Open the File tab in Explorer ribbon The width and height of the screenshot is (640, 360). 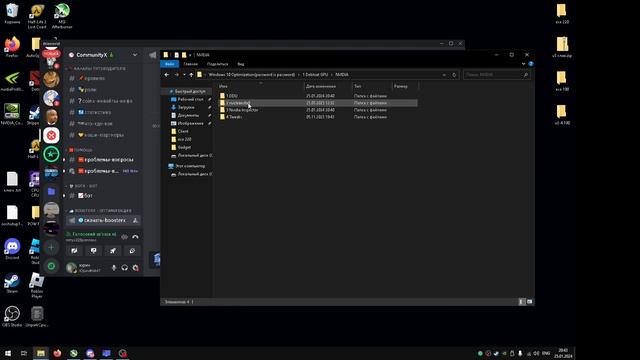[x=169, y=64]
